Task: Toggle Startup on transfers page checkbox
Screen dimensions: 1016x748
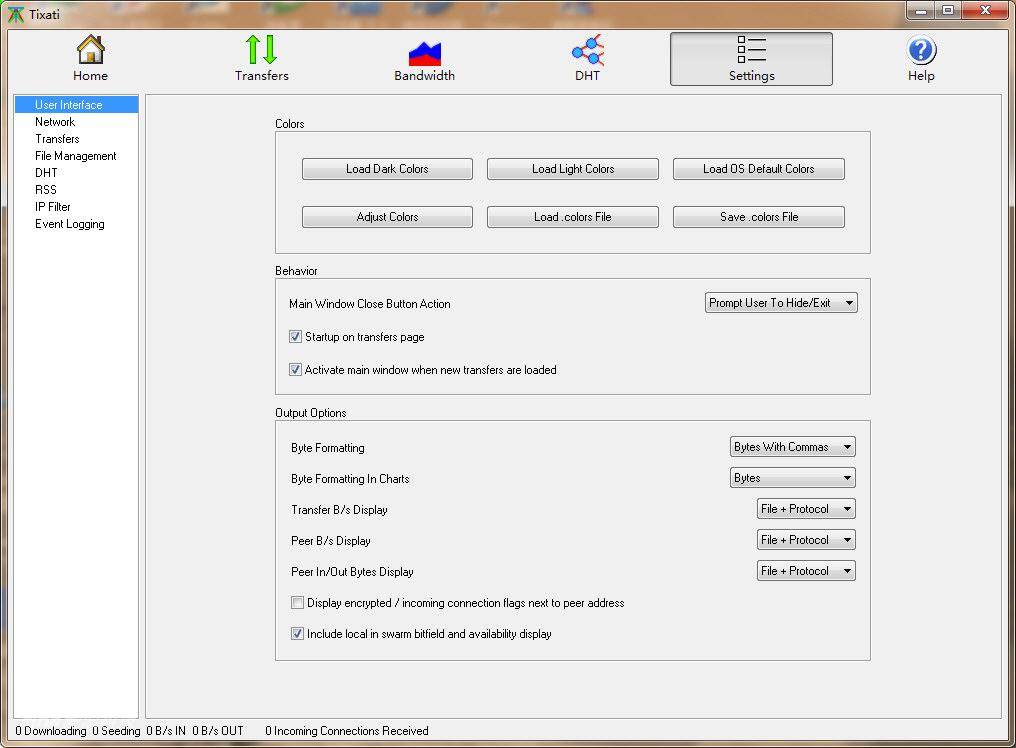Action: pos(296,337)
